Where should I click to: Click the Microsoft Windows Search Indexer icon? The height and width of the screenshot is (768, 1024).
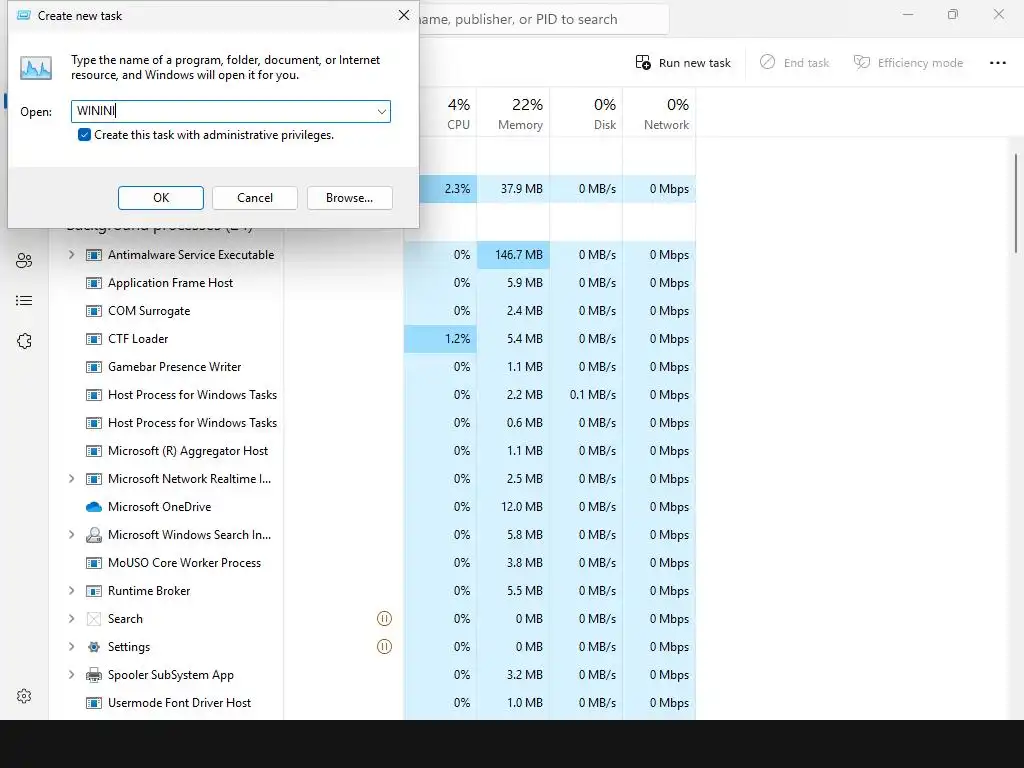click(x=94, y=535)
